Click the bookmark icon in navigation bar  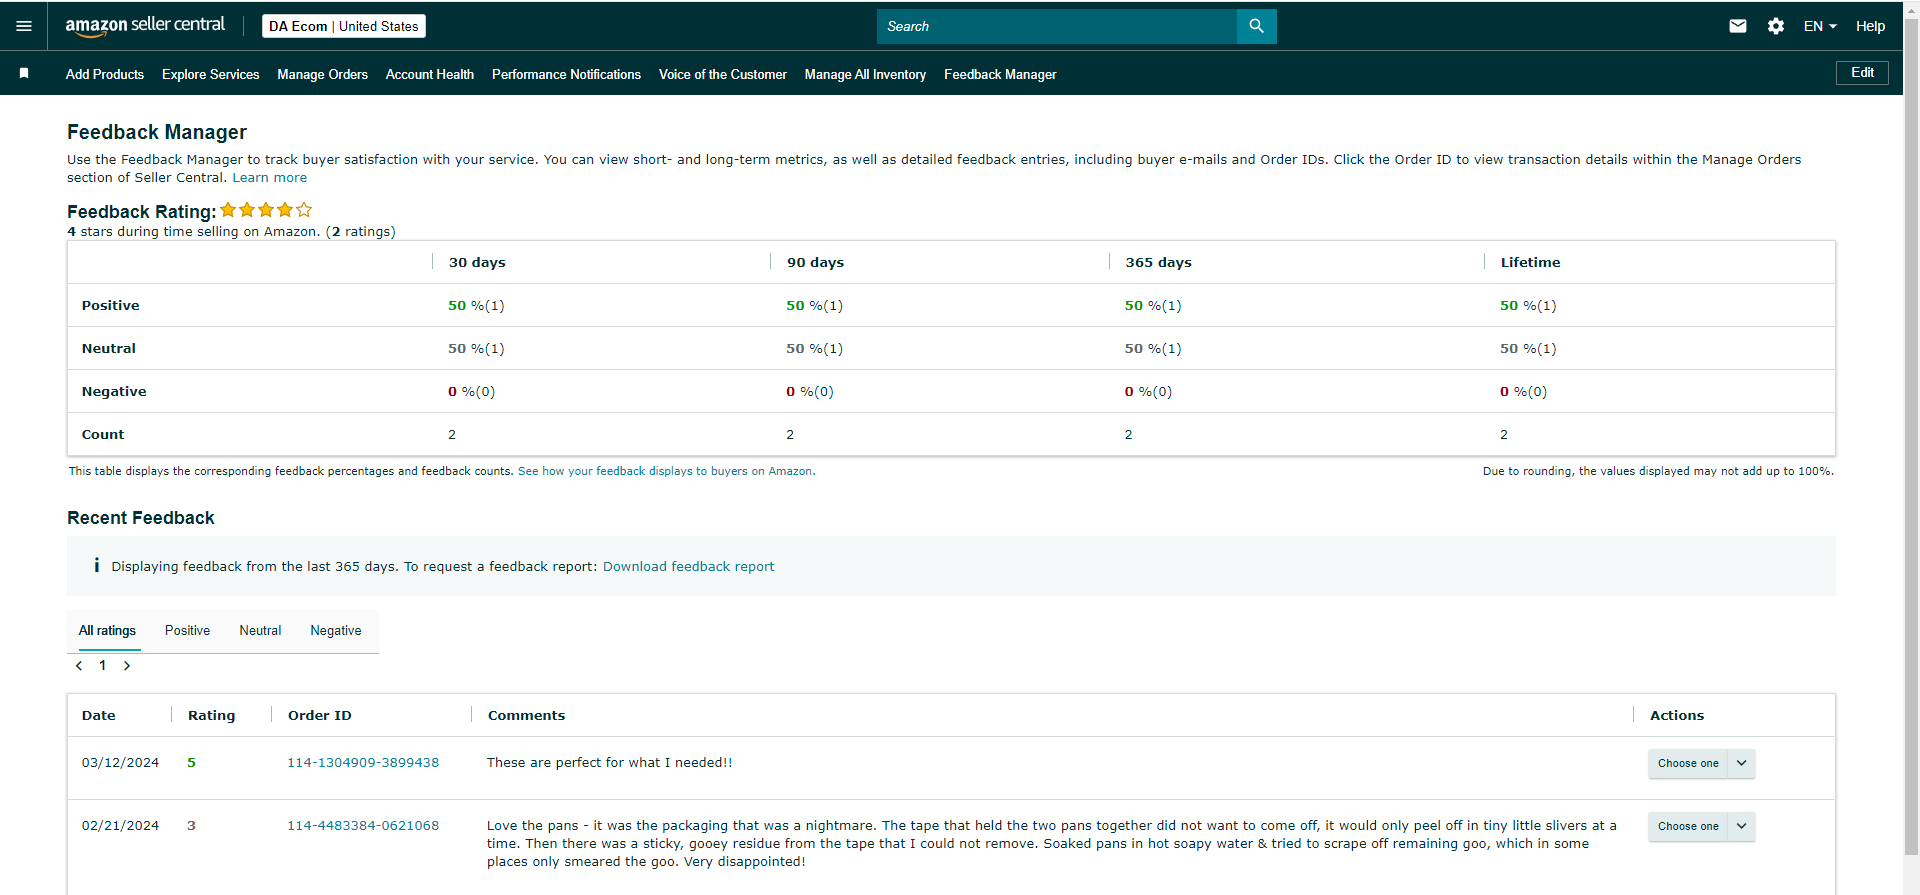(24, 74)
